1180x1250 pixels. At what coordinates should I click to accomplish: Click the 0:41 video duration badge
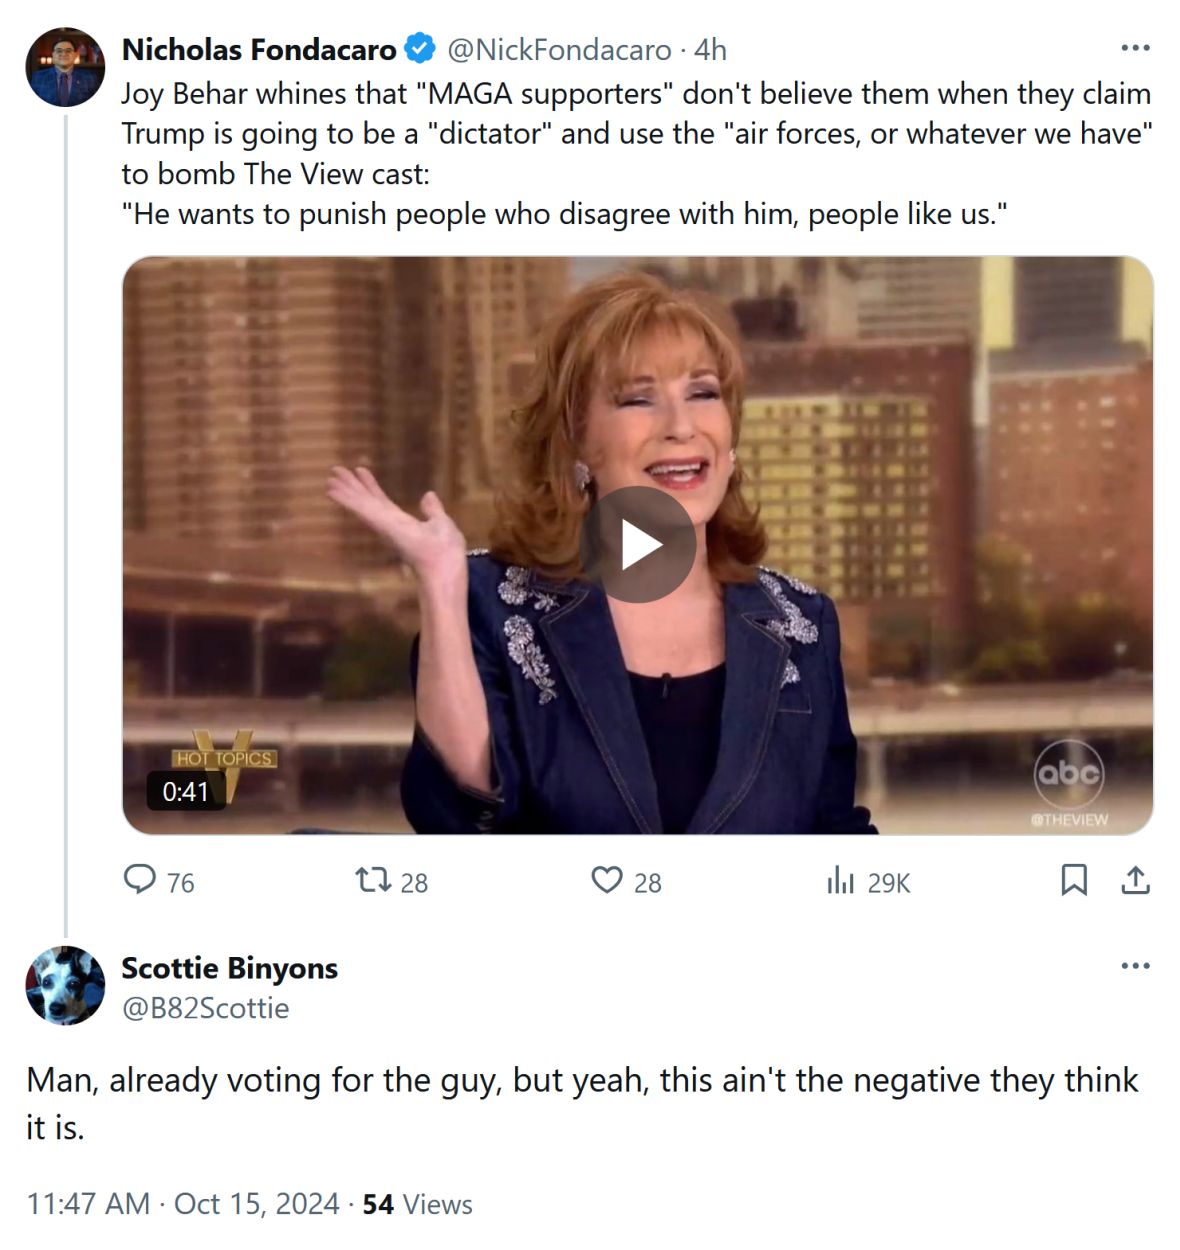tap(186, 791)
